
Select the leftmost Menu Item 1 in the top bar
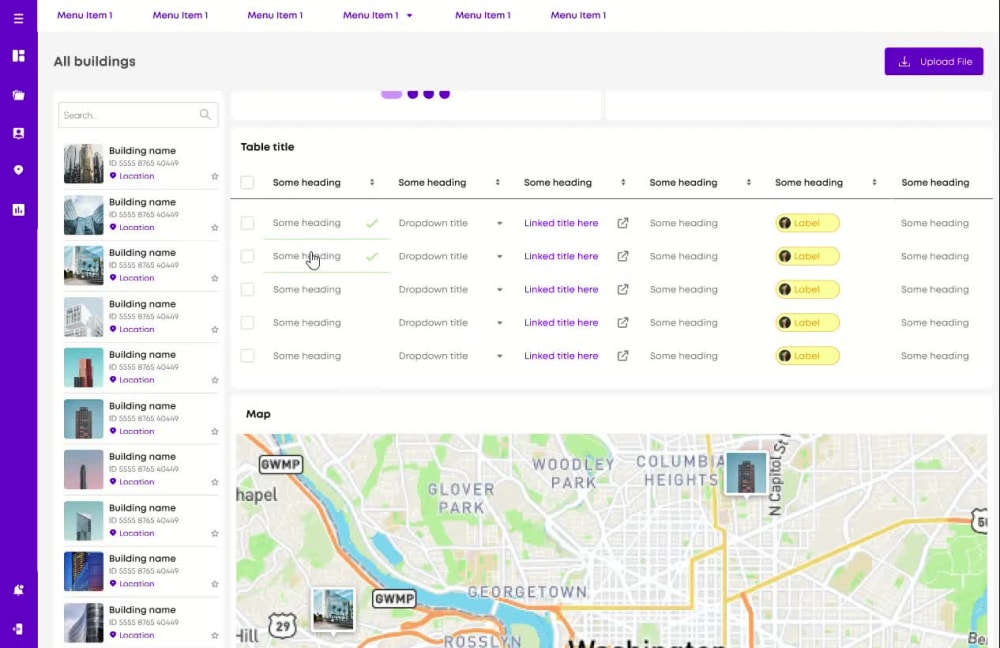click(84, 15)
